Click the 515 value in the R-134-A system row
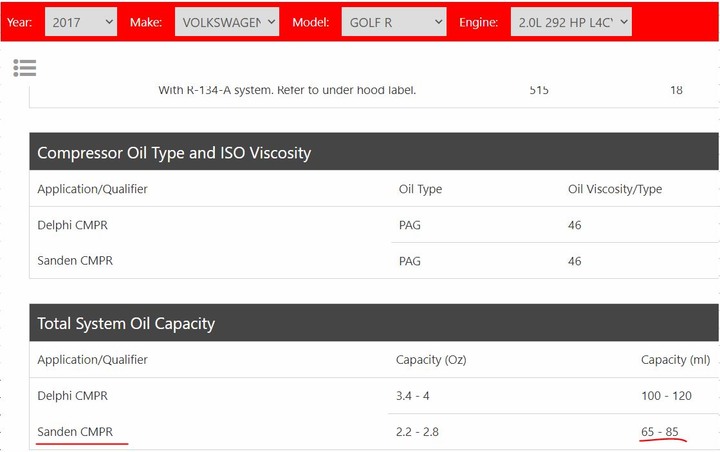 coord(539,90)
